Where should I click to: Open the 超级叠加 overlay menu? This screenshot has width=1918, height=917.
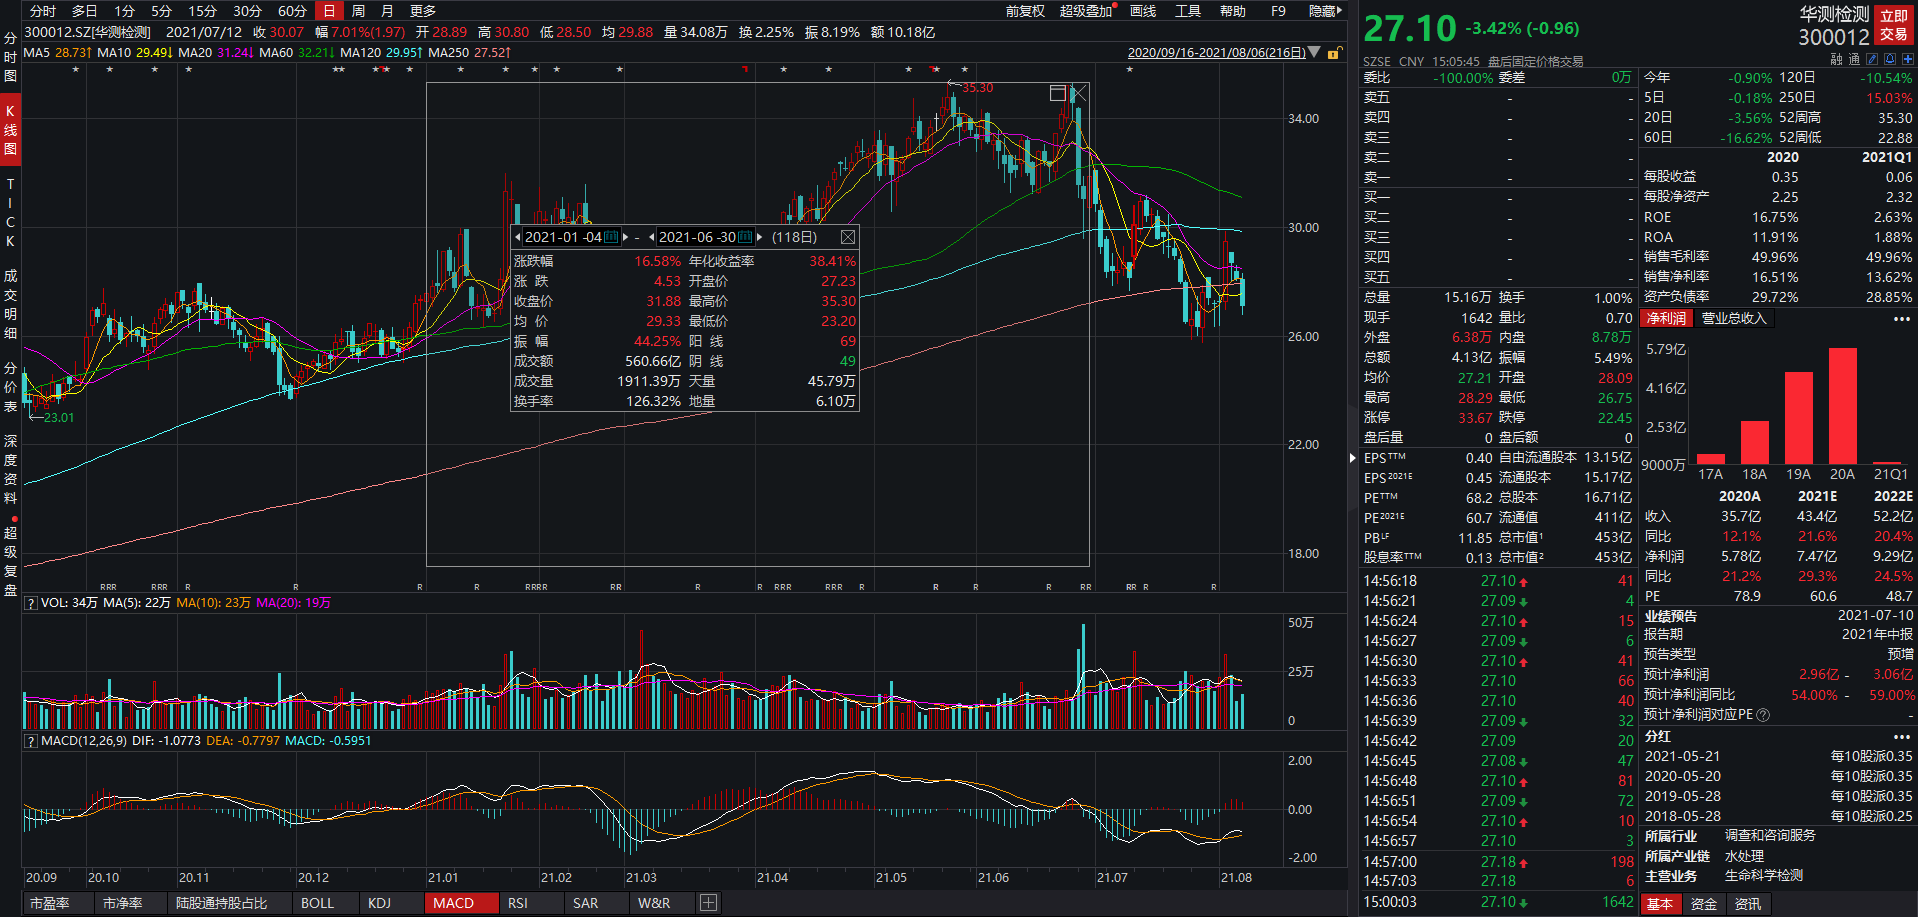pyautogui.click(x=1086, y=11)
